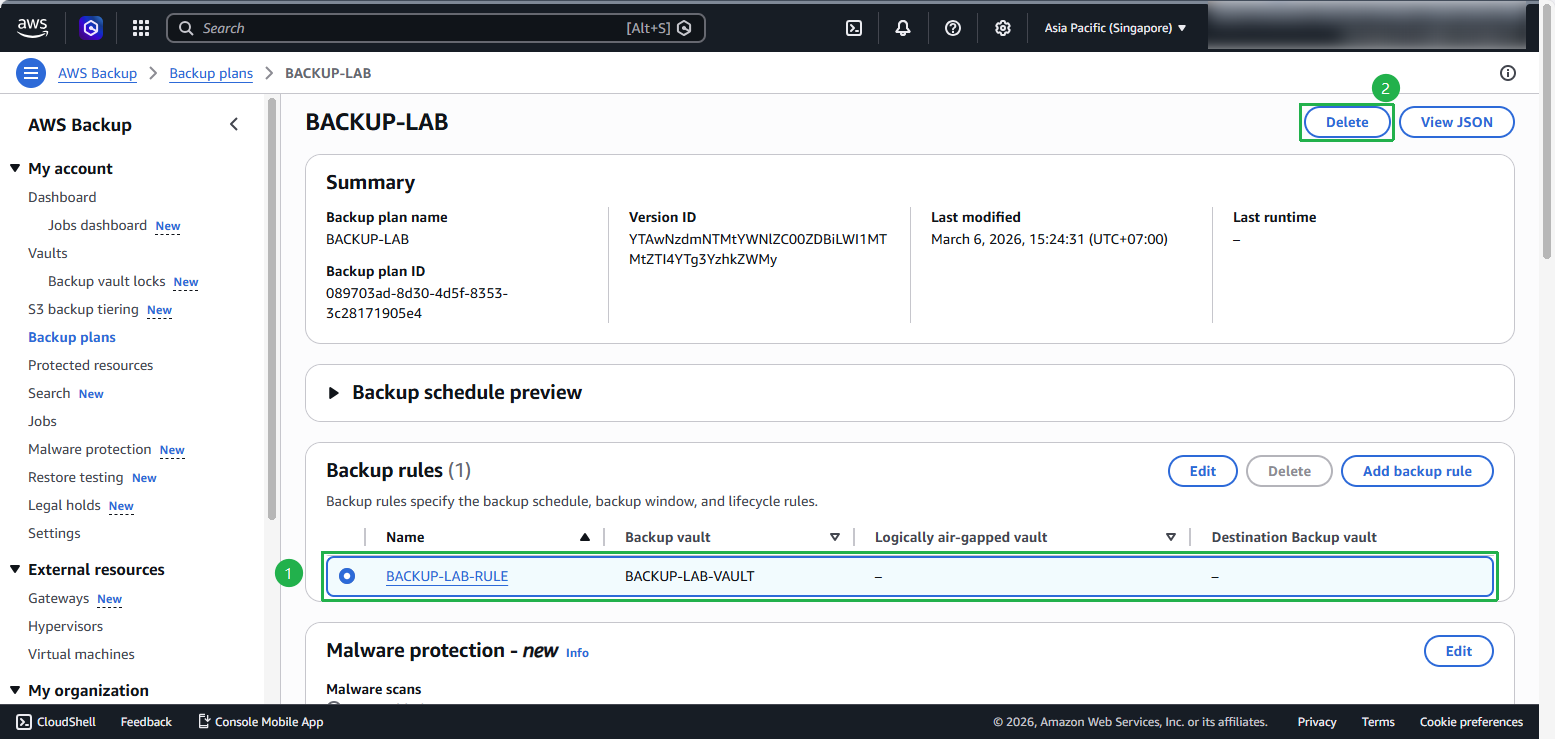
Task: Focus the top Search input field
Action: pos(436,28)
